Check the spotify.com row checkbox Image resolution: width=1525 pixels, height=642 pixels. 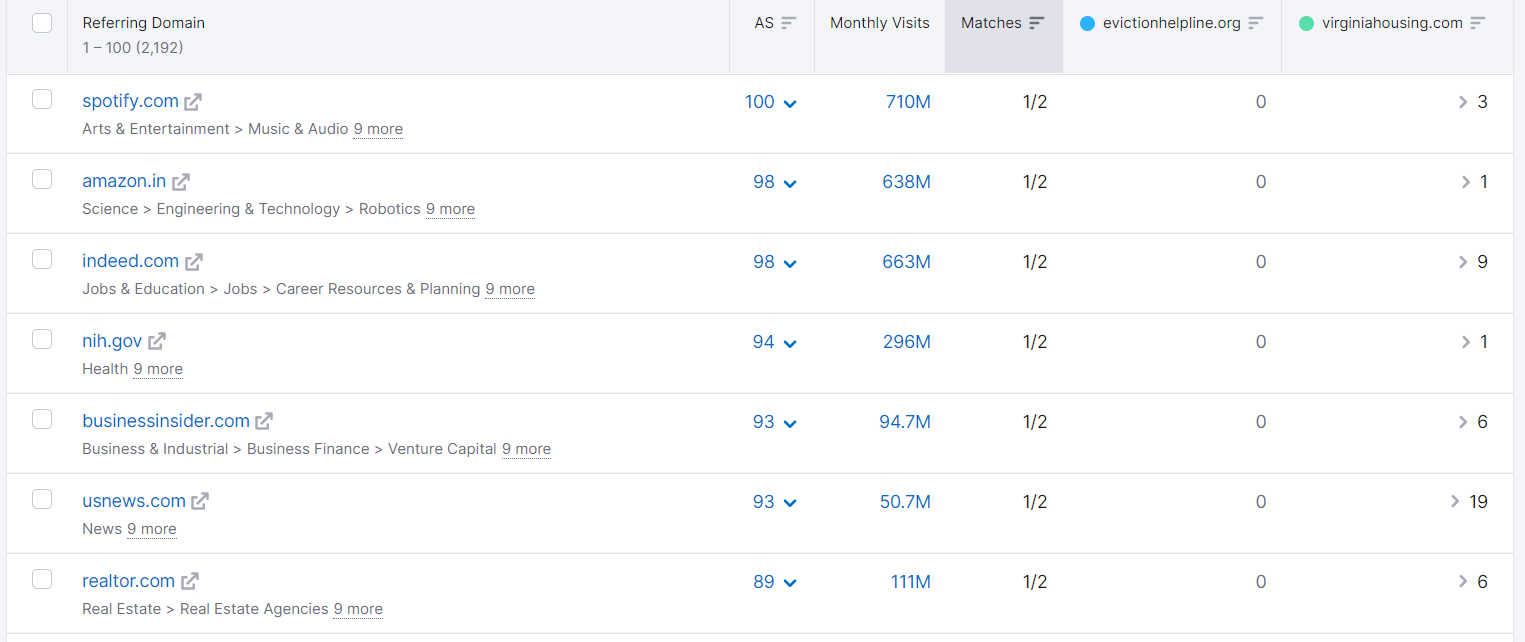(42, 99)
